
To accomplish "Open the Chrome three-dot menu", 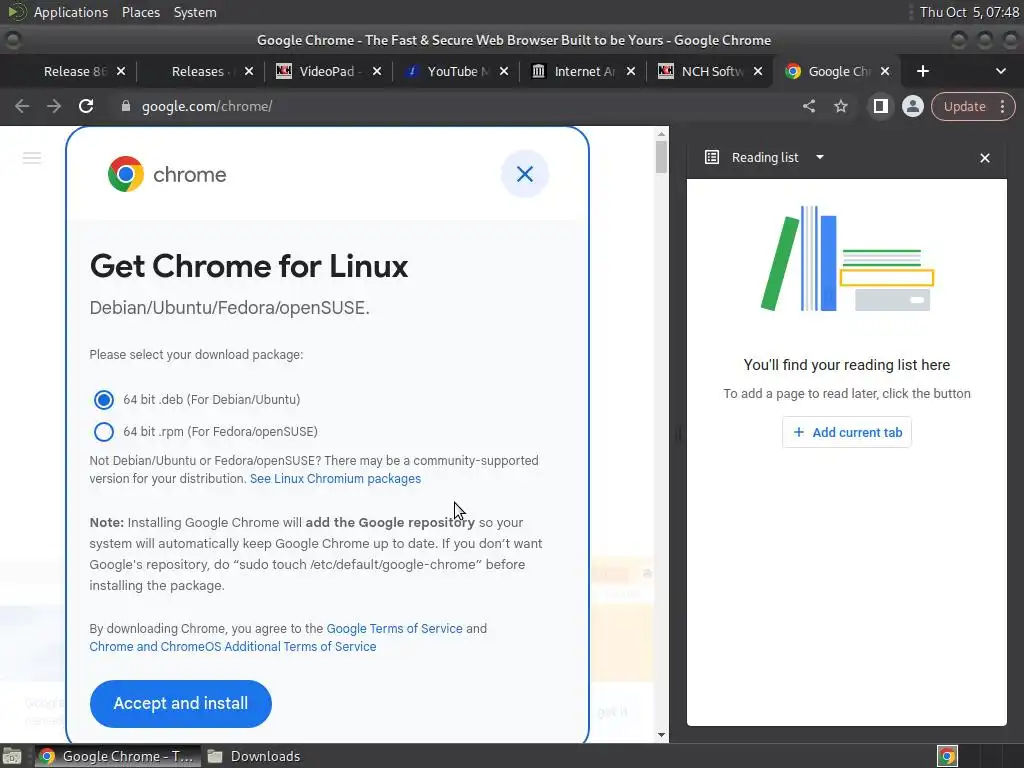I will [1002, 106].
